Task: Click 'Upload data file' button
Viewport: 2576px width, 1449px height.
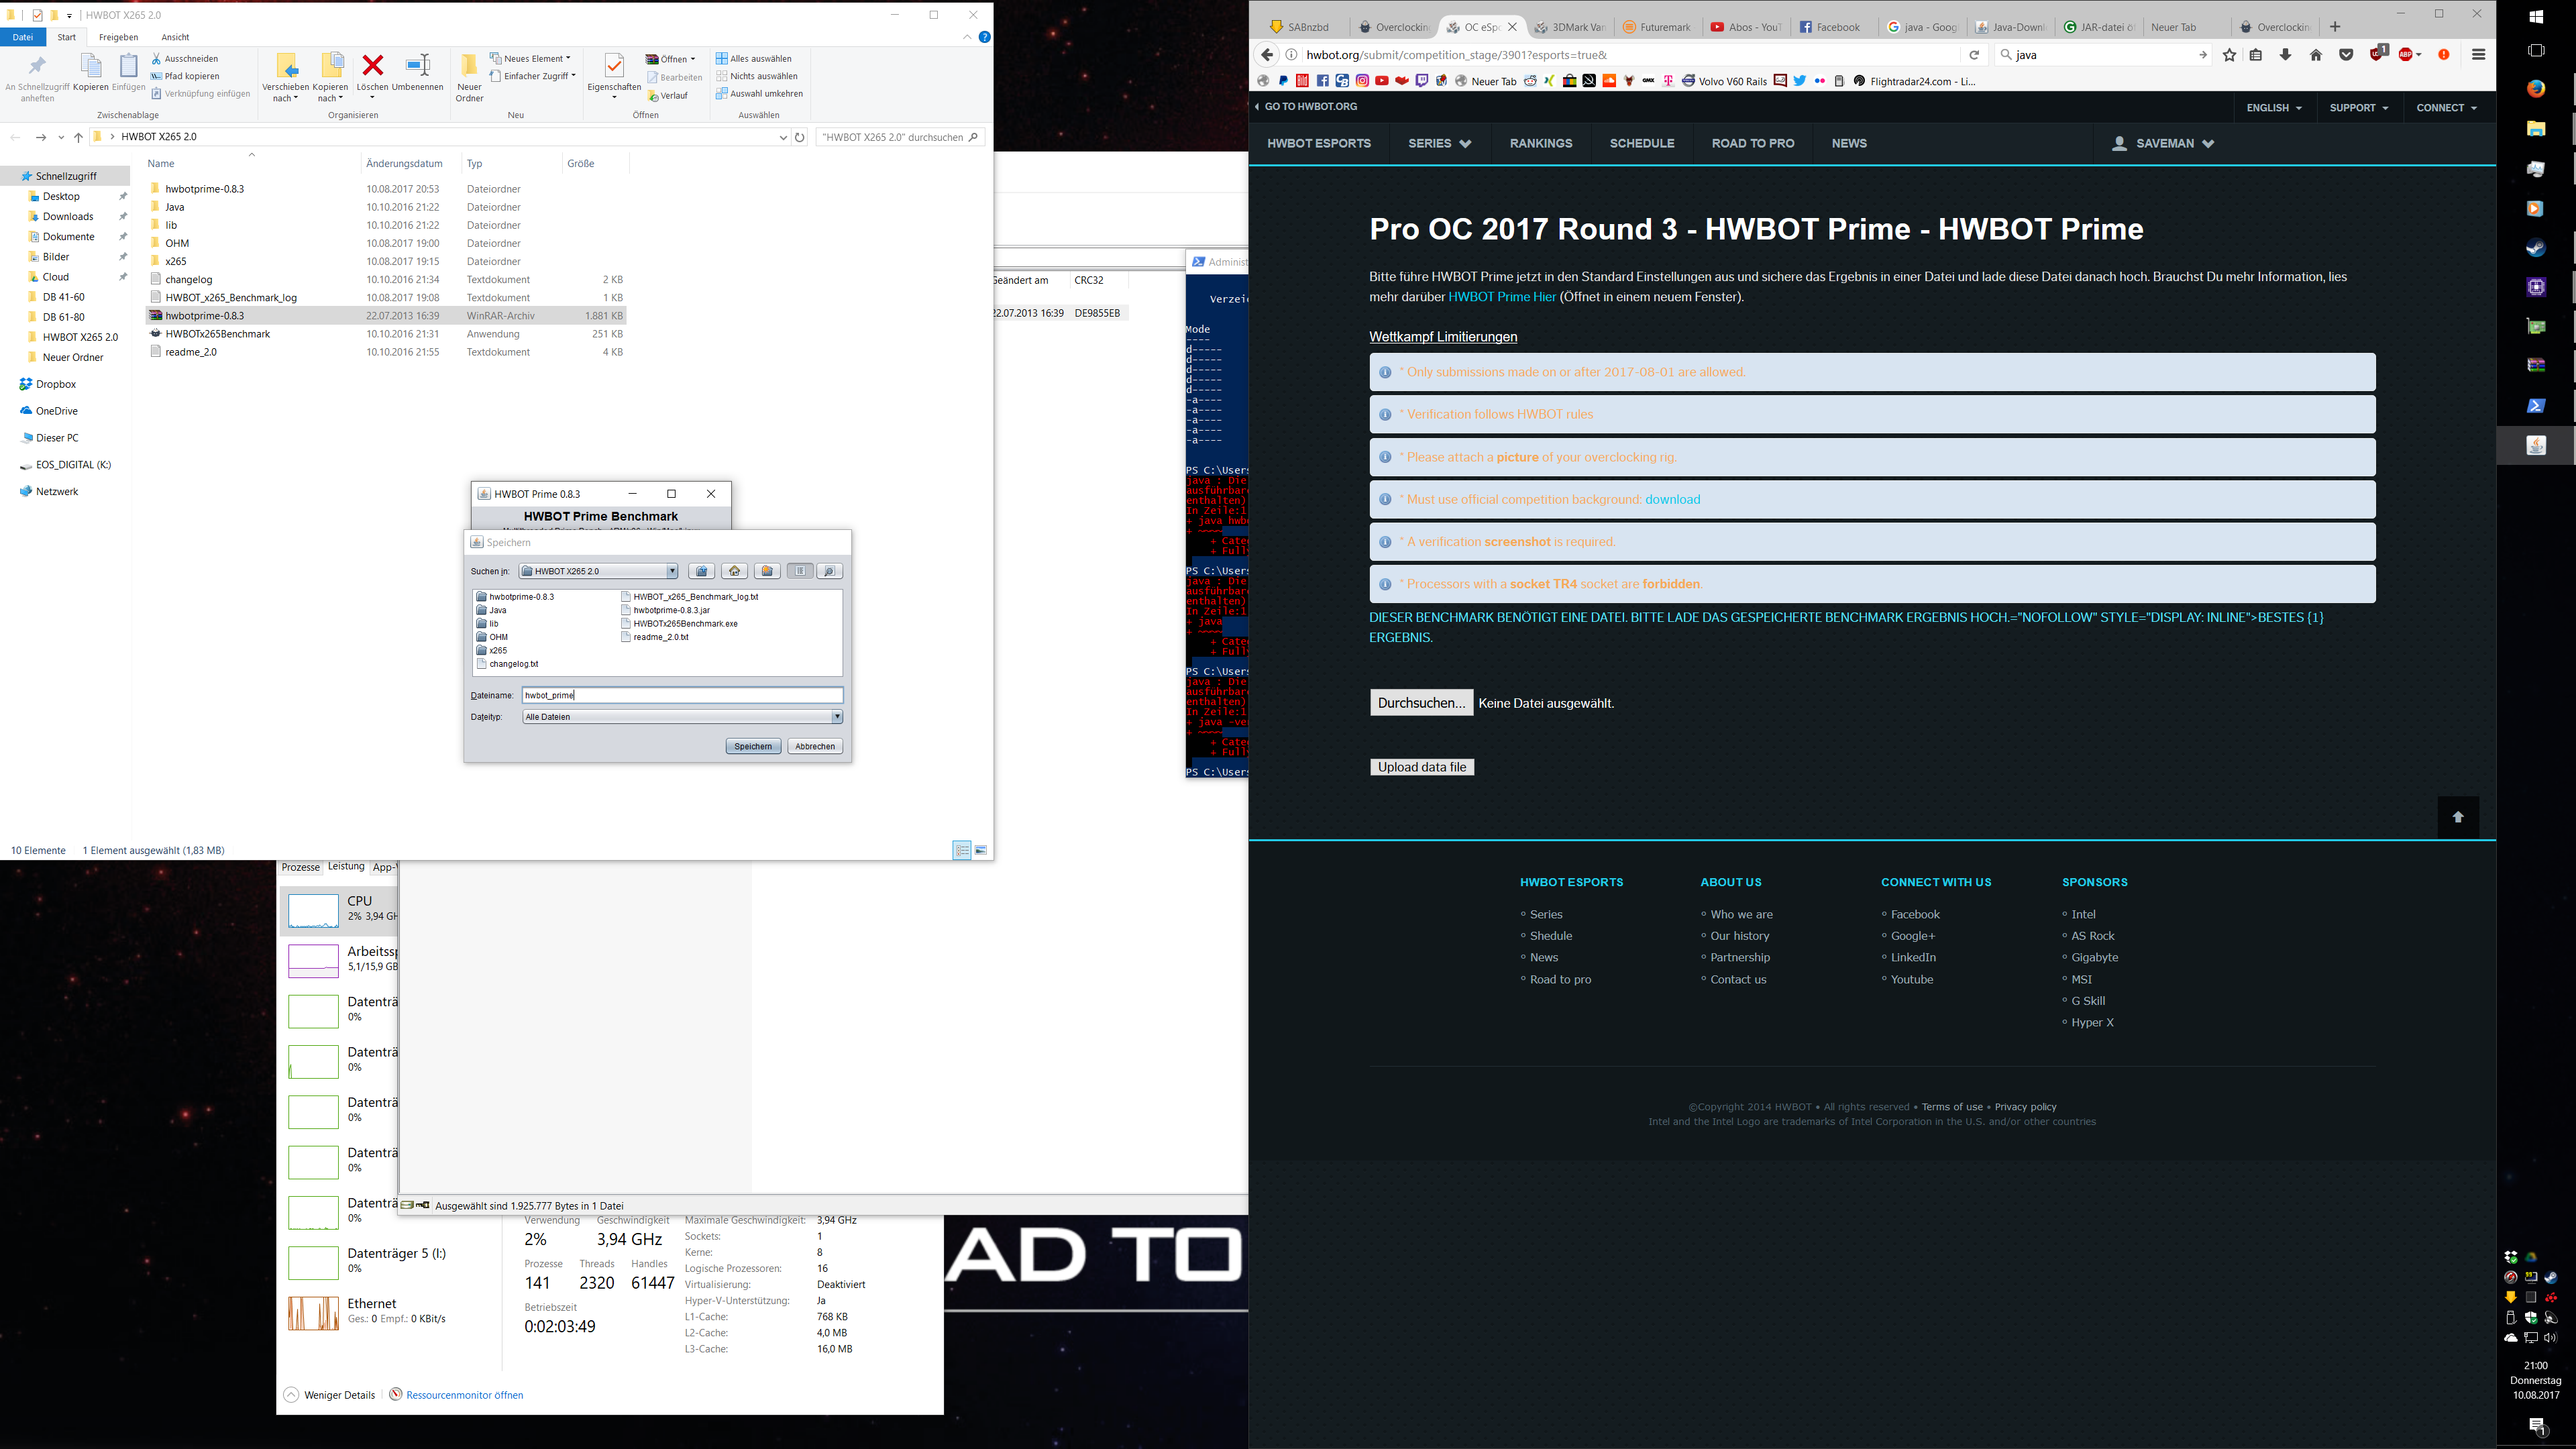Action: click(x=1421, y=767)
